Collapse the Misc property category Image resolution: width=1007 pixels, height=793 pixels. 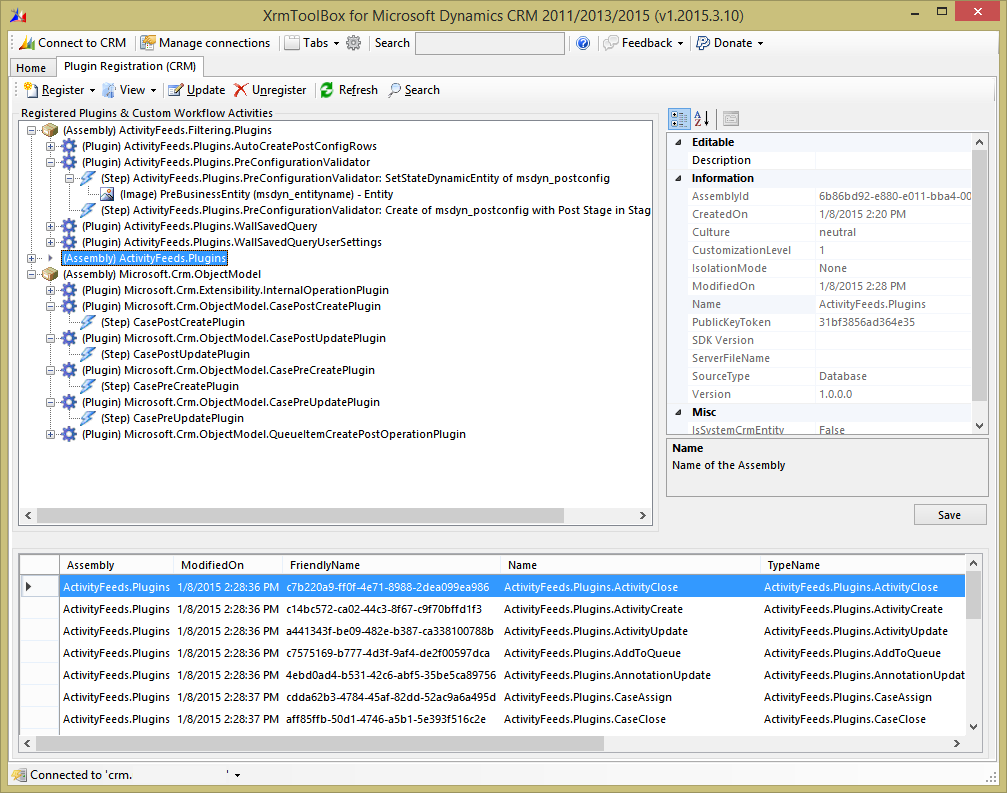[x=678, y=412]
